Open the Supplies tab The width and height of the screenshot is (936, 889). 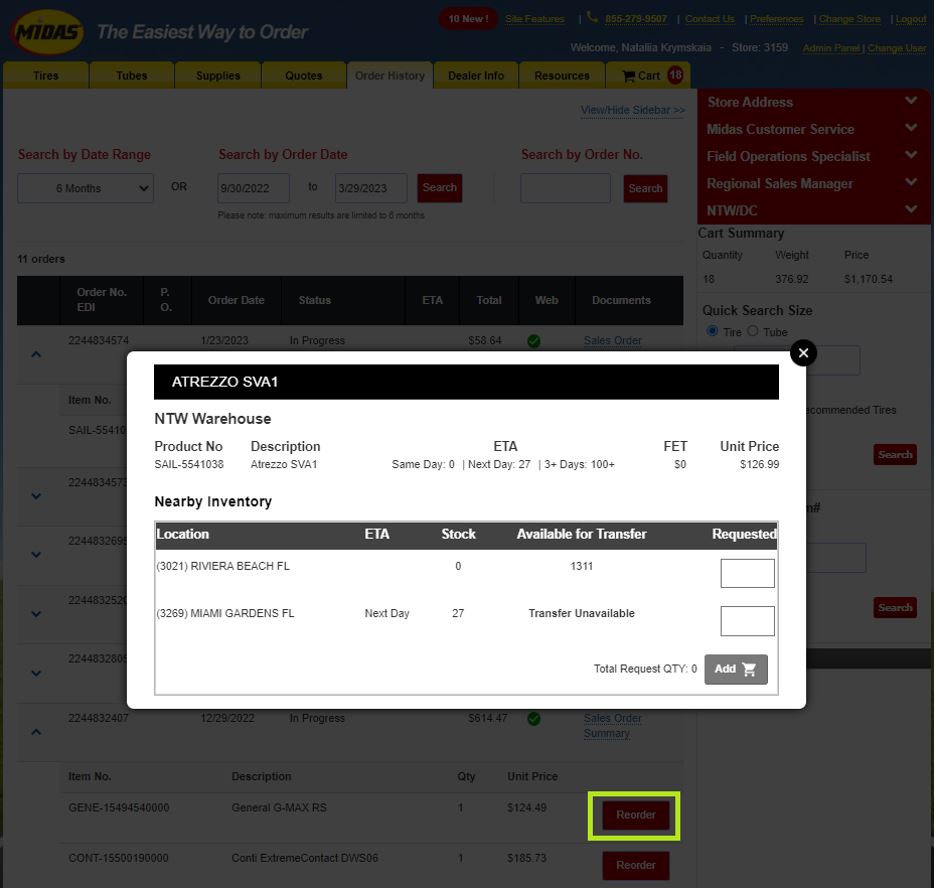point(218,75)
